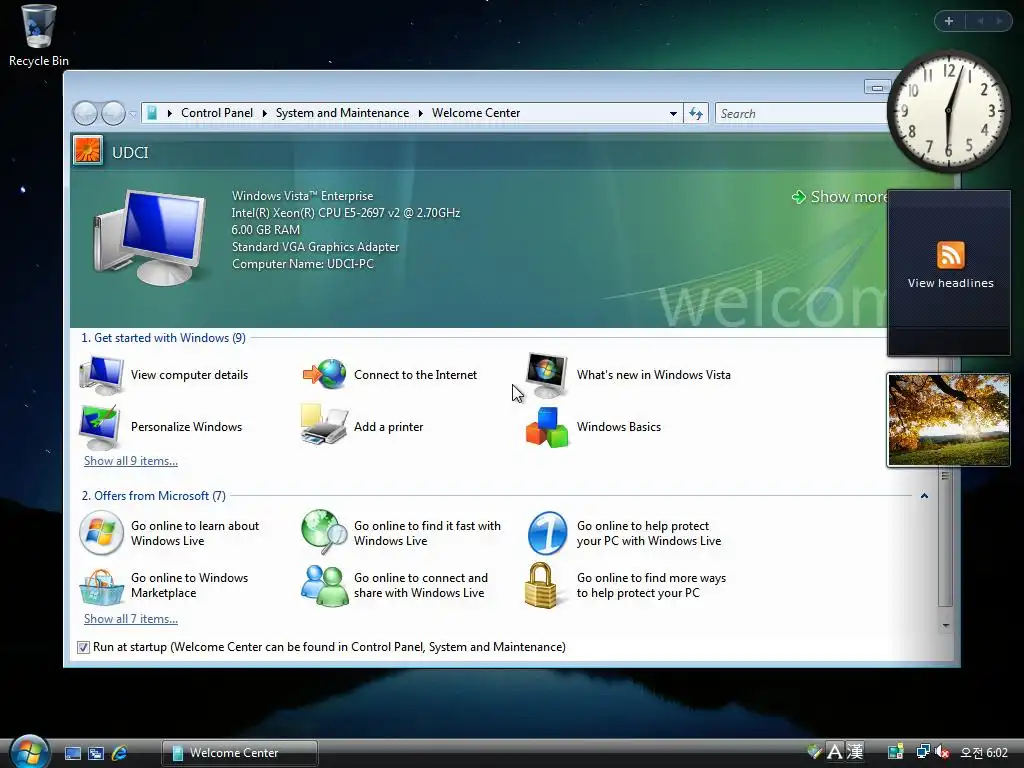
Task: Click the Computer Name: UDCI-PC text
Action: click(303, 264)
